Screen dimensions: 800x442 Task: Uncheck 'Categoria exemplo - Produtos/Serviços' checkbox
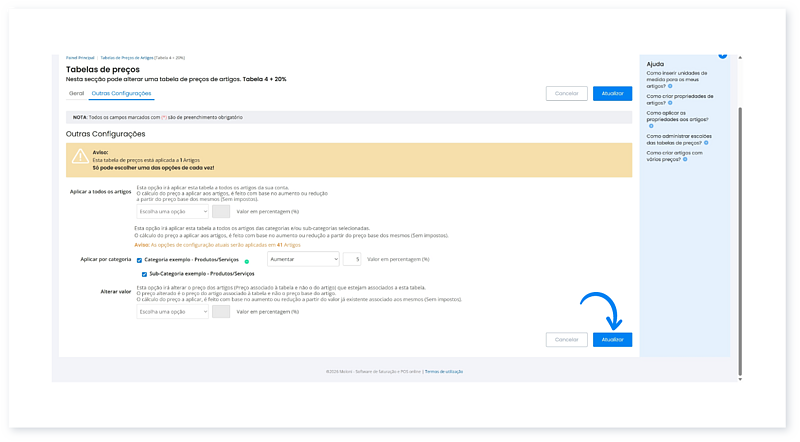[x=139, y=260]
